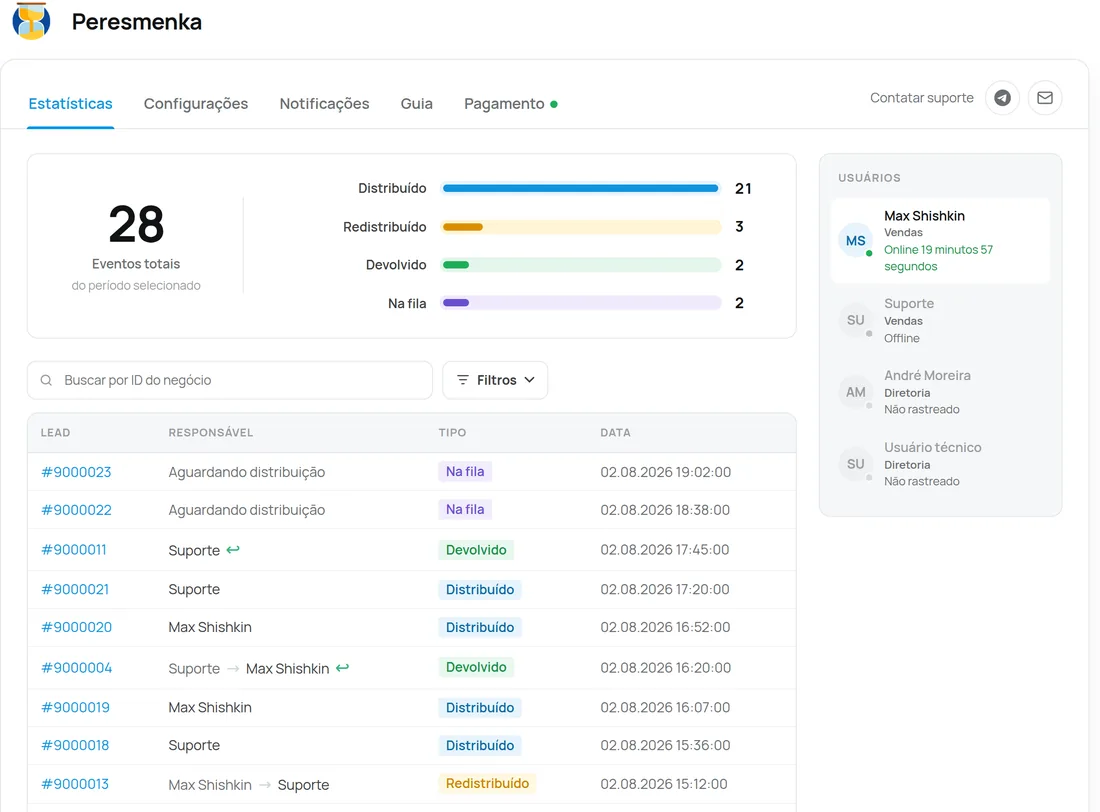Click the LEAD column header

(x=55, y=432)
